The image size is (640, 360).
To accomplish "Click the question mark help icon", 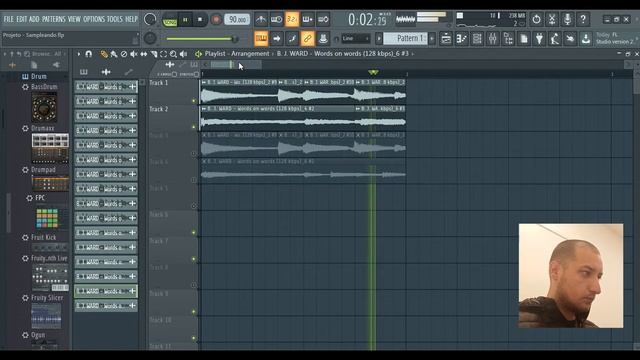I will click(x=583, y=19).
